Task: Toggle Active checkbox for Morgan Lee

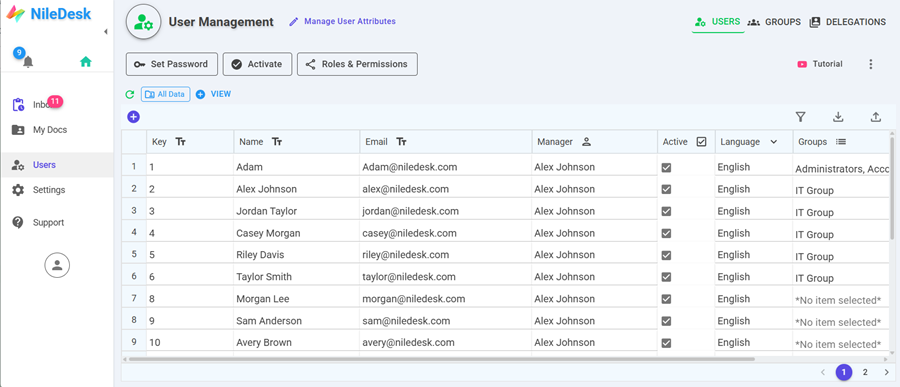Action: (x=666, y=299)
